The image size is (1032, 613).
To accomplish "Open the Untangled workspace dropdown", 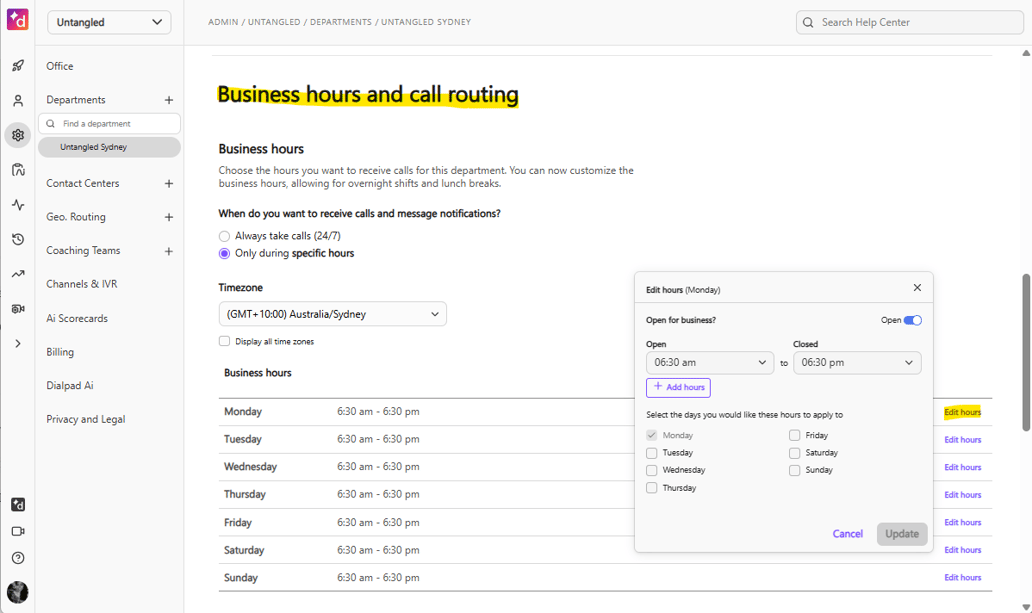I will pyautogui.click(x=108, y=21).
